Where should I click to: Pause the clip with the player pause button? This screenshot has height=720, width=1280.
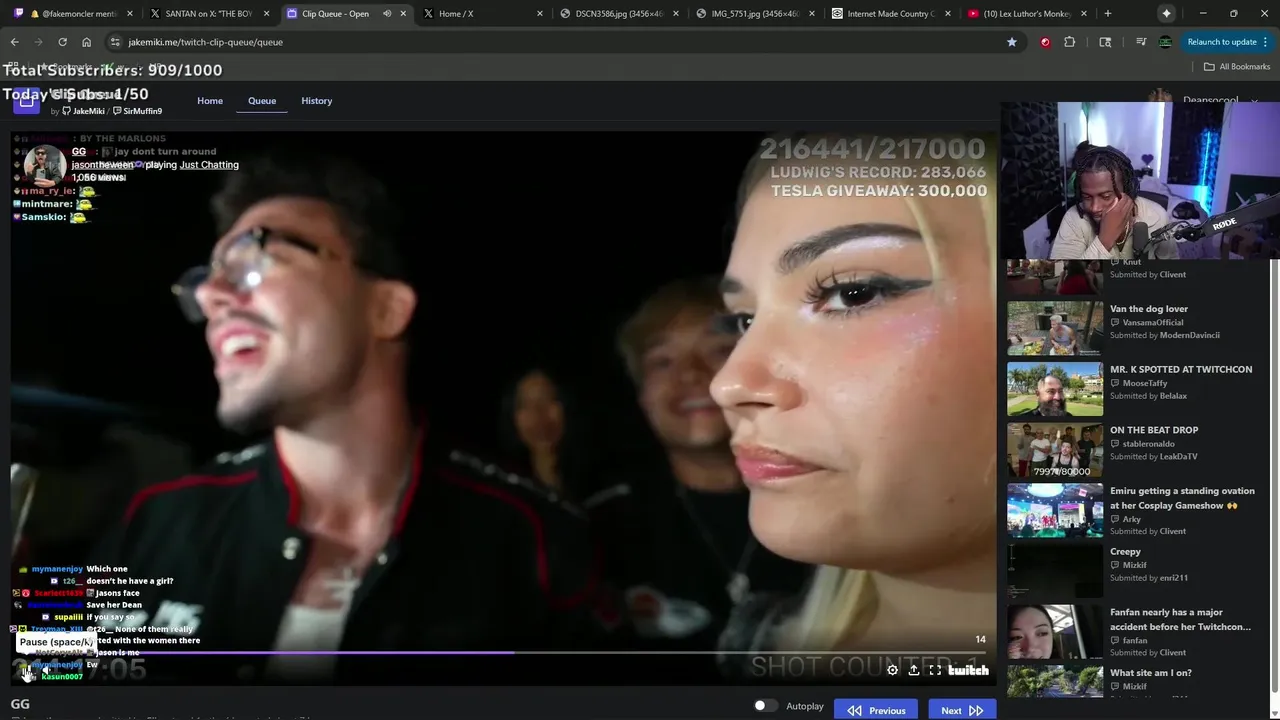tap(28, 671)
